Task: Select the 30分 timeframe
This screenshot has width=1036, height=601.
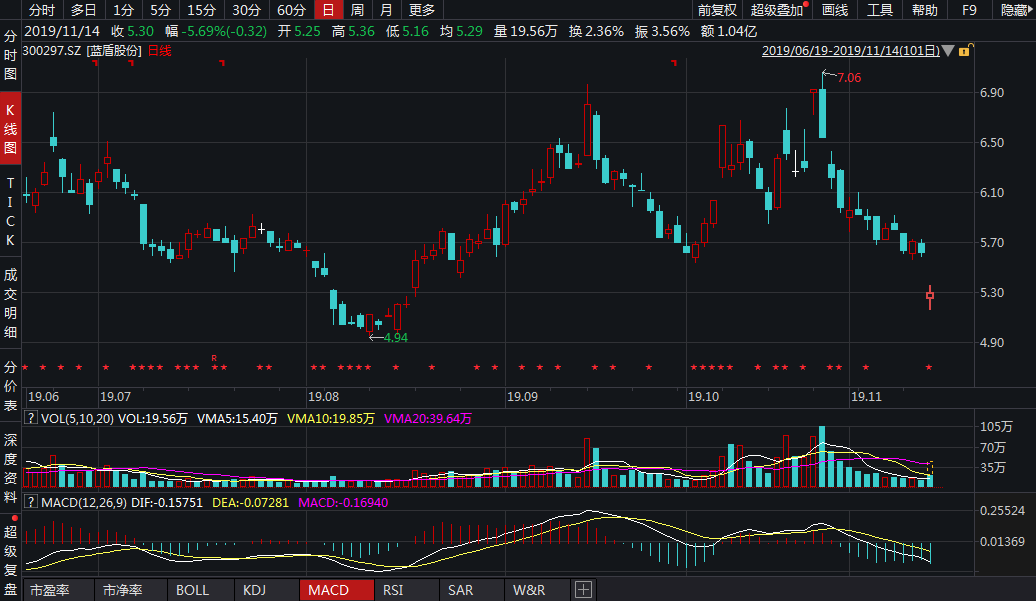Action: 246,10
